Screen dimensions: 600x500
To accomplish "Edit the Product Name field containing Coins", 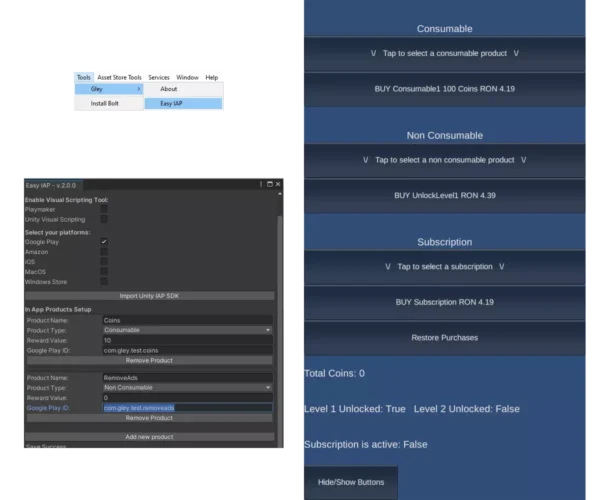I will (188, 320).
